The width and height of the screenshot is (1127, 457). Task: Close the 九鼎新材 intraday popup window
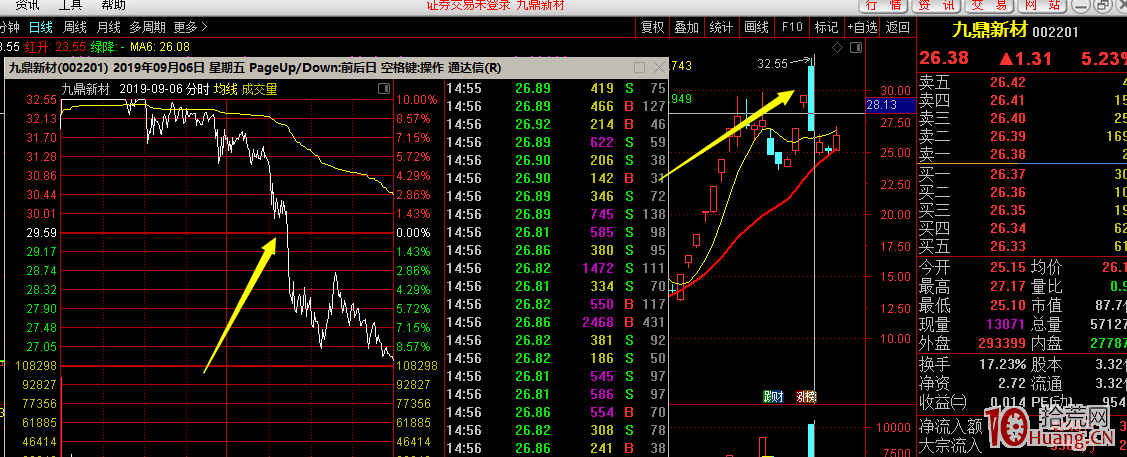[x=660, y=68]
